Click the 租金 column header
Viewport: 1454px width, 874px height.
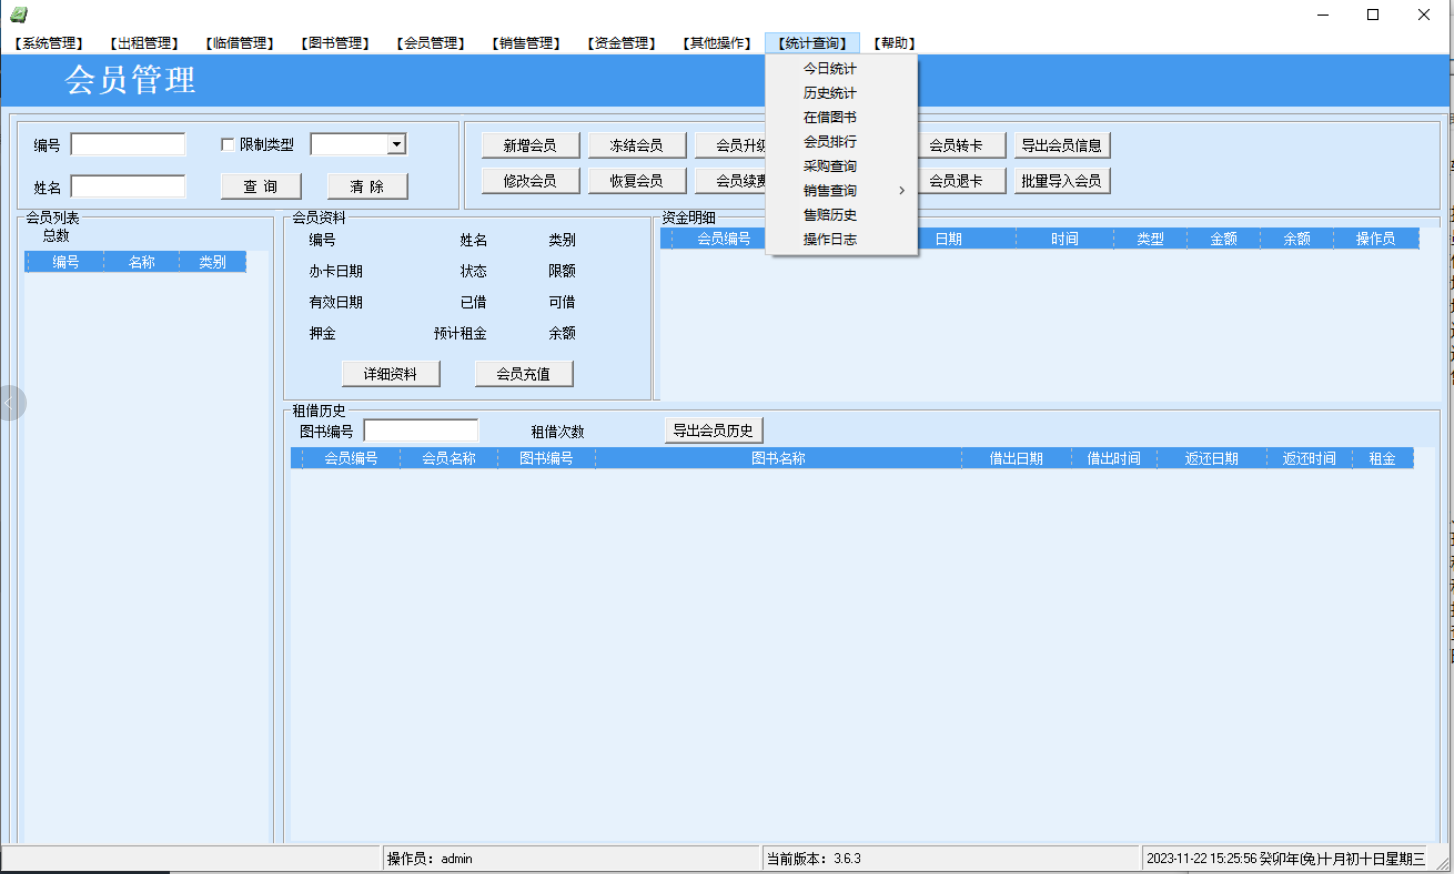tap(1383, 459)
